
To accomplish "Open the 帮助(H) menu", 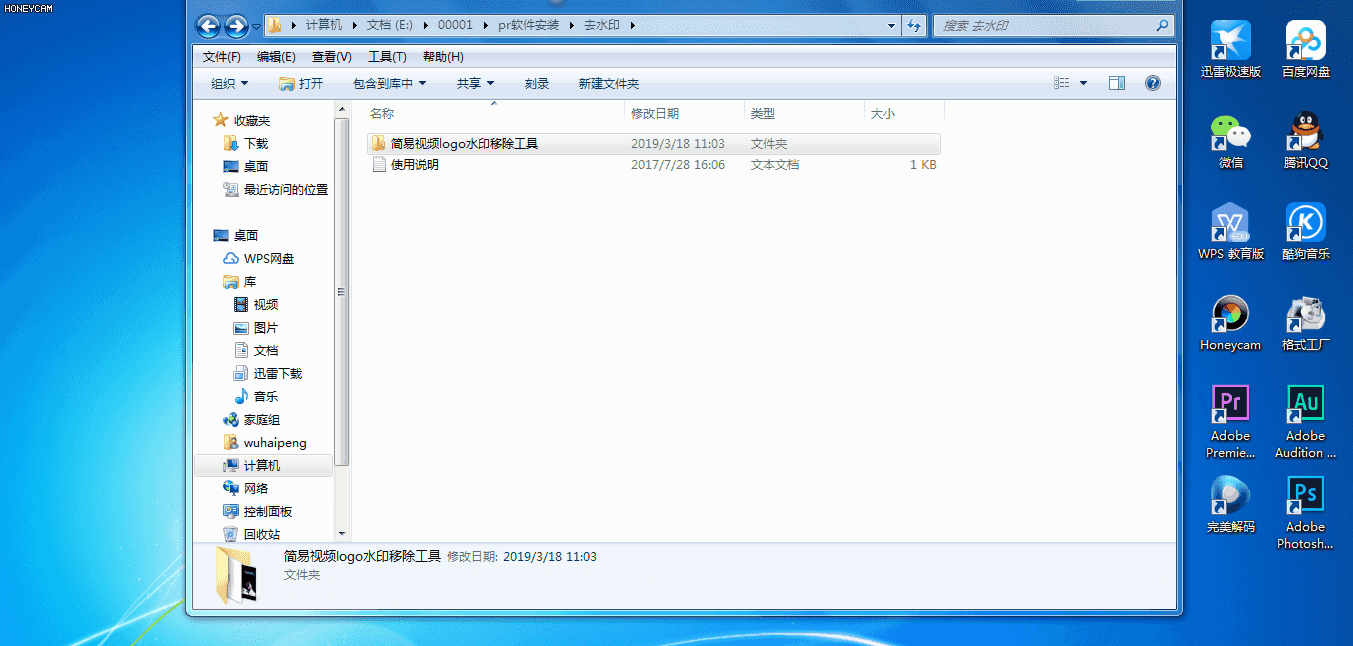I will [443, 57].
